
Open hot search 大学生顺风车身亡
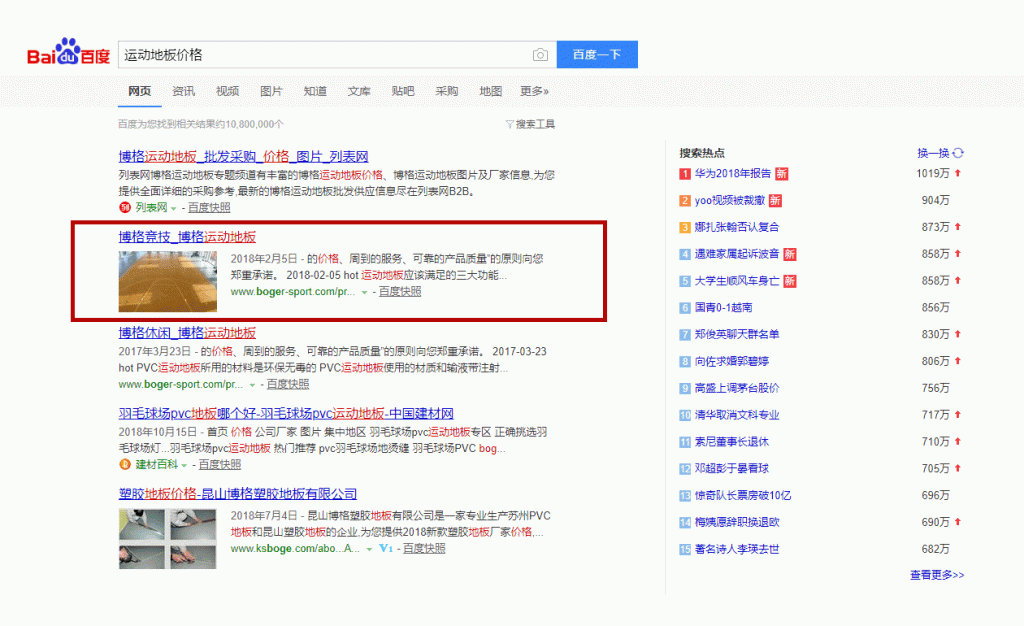737,281
